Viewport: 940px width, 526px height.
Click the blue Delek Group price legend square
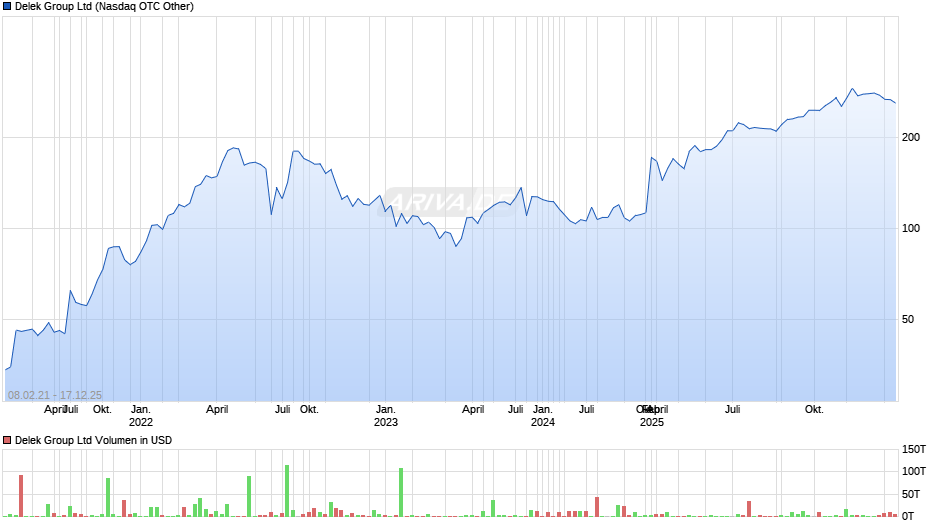[7, 7]
